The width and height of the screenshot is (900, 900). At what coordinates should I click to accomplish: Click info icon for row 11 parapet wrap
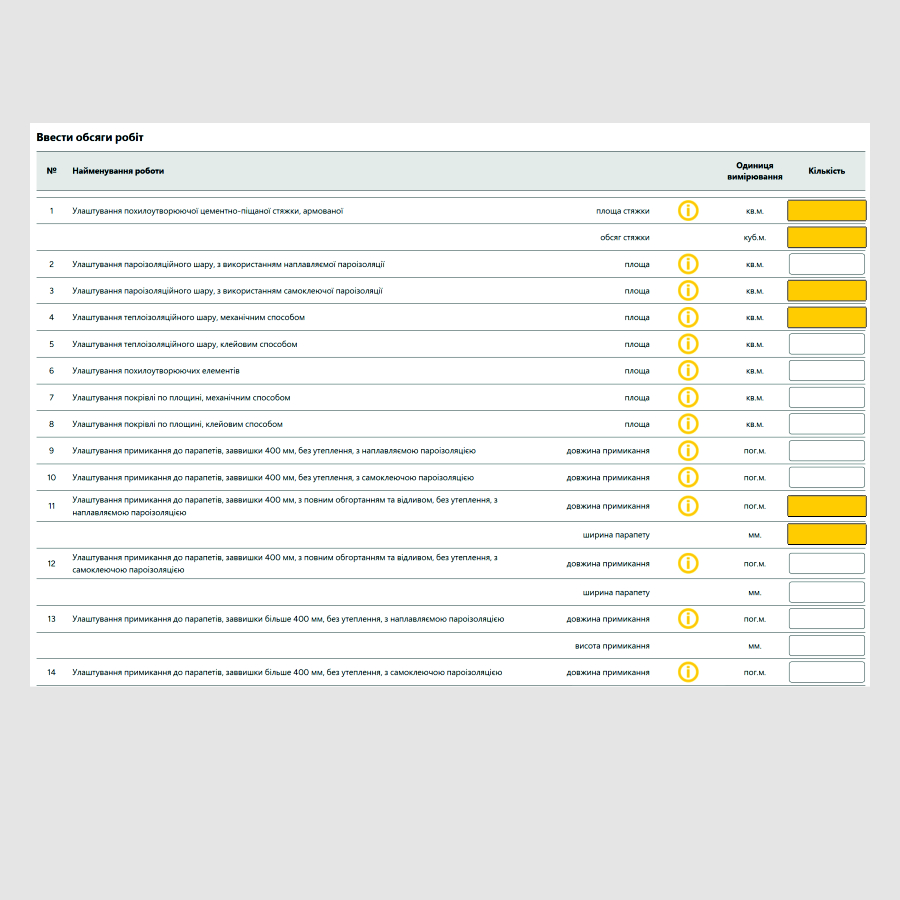pyautogui.click(x=688, y=506)
